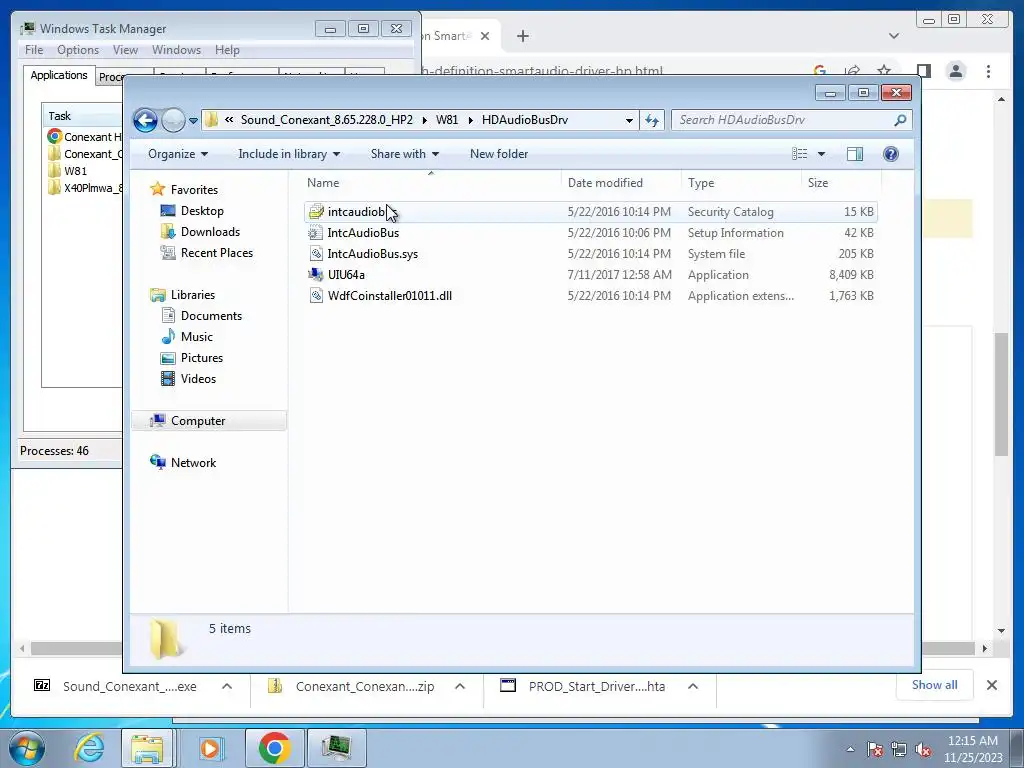Viewport: 1024px width, 768px height.
Task: Click the Chrome profile avatar icon
Action: (x=955, y=71)
